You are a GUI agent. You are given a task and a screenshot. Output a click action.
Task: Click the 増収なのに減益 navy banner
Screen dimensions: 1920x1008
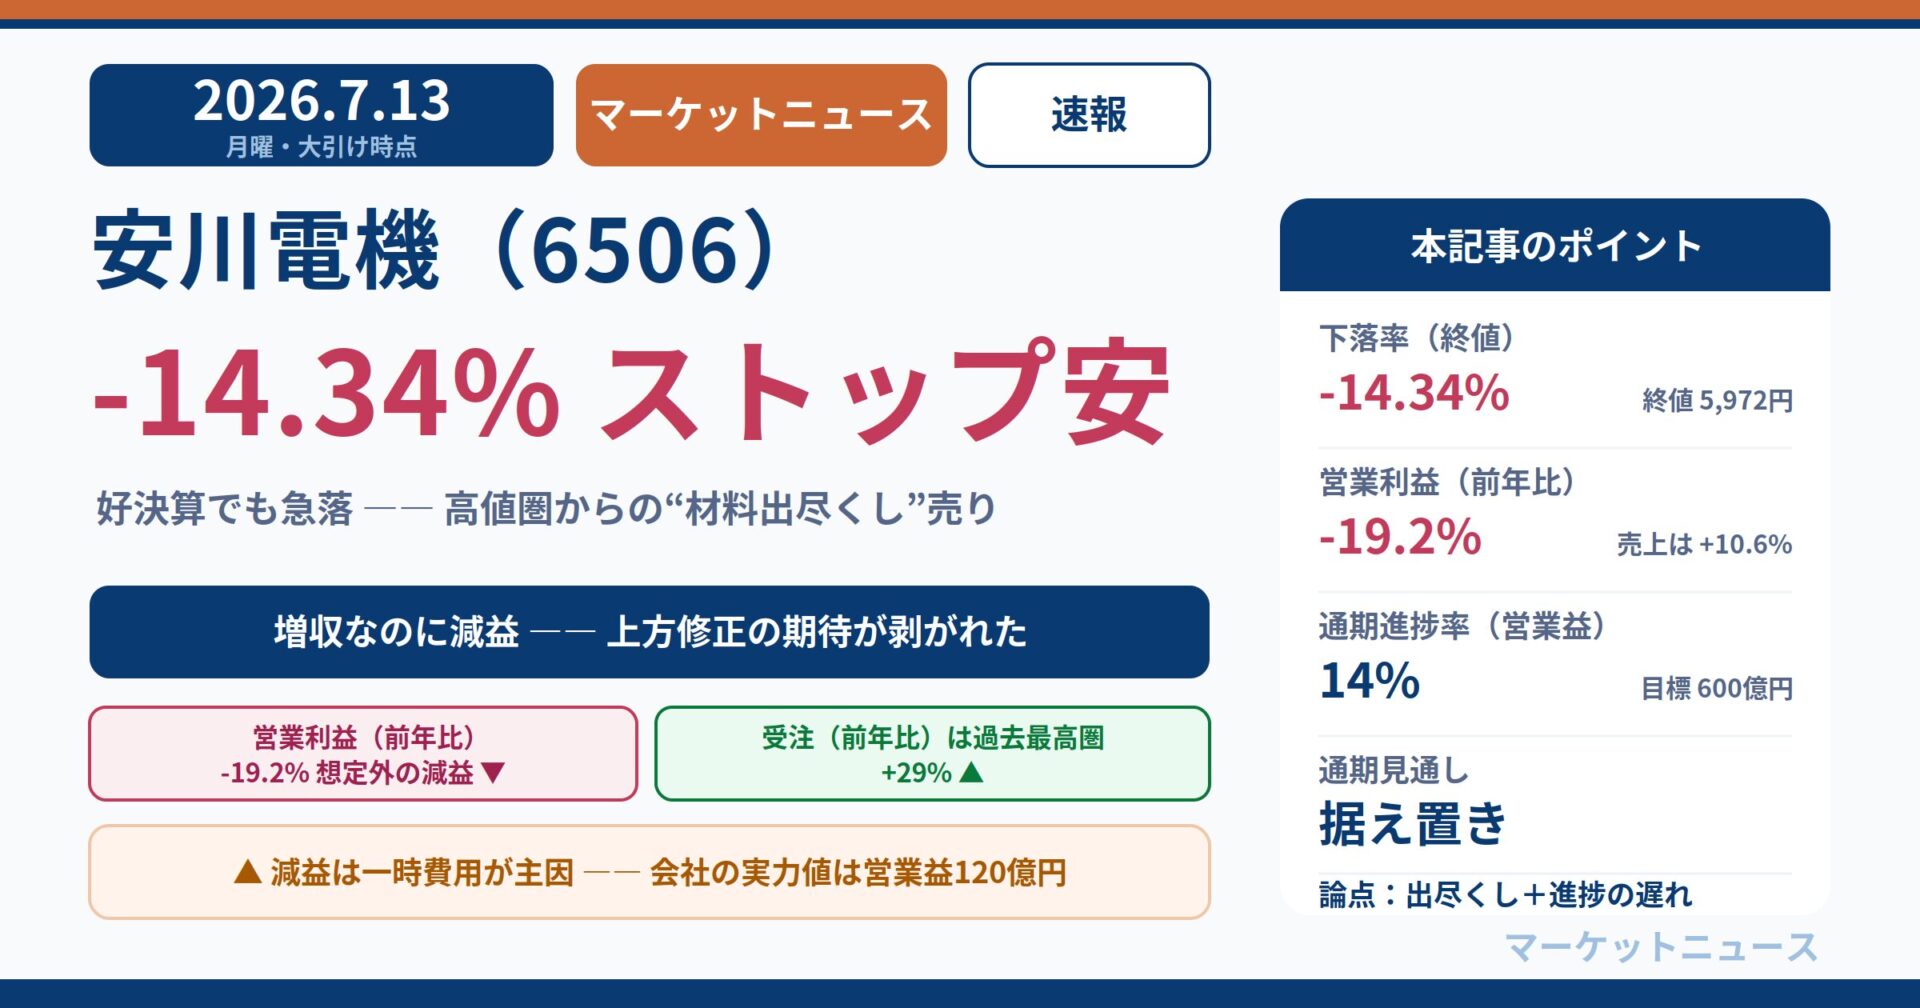click(649, 632)
